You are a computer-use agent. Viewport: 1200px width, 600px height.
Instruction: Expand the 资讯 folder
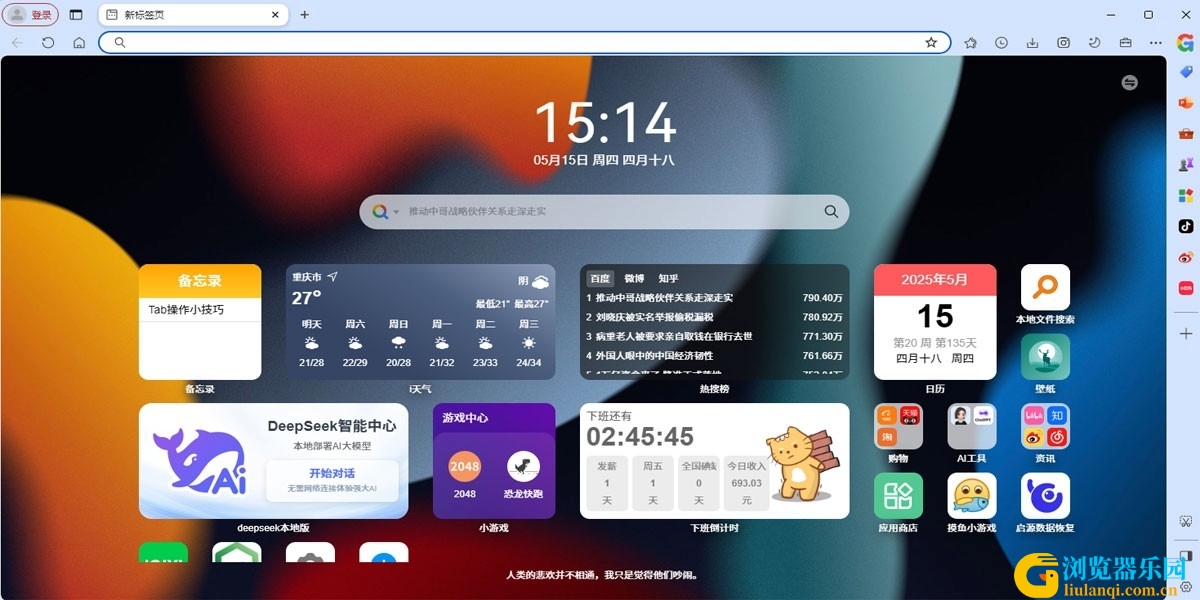point(1045,427)
